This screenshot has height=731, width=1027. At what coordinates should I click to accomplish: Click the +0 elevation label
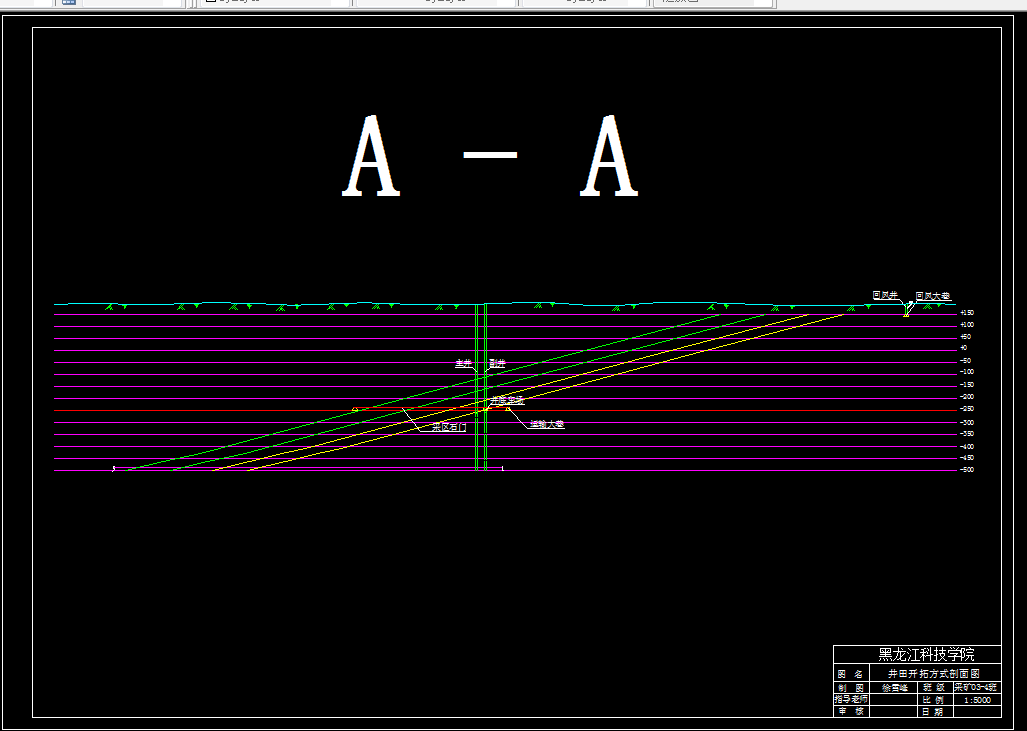(x=963, y=348)
